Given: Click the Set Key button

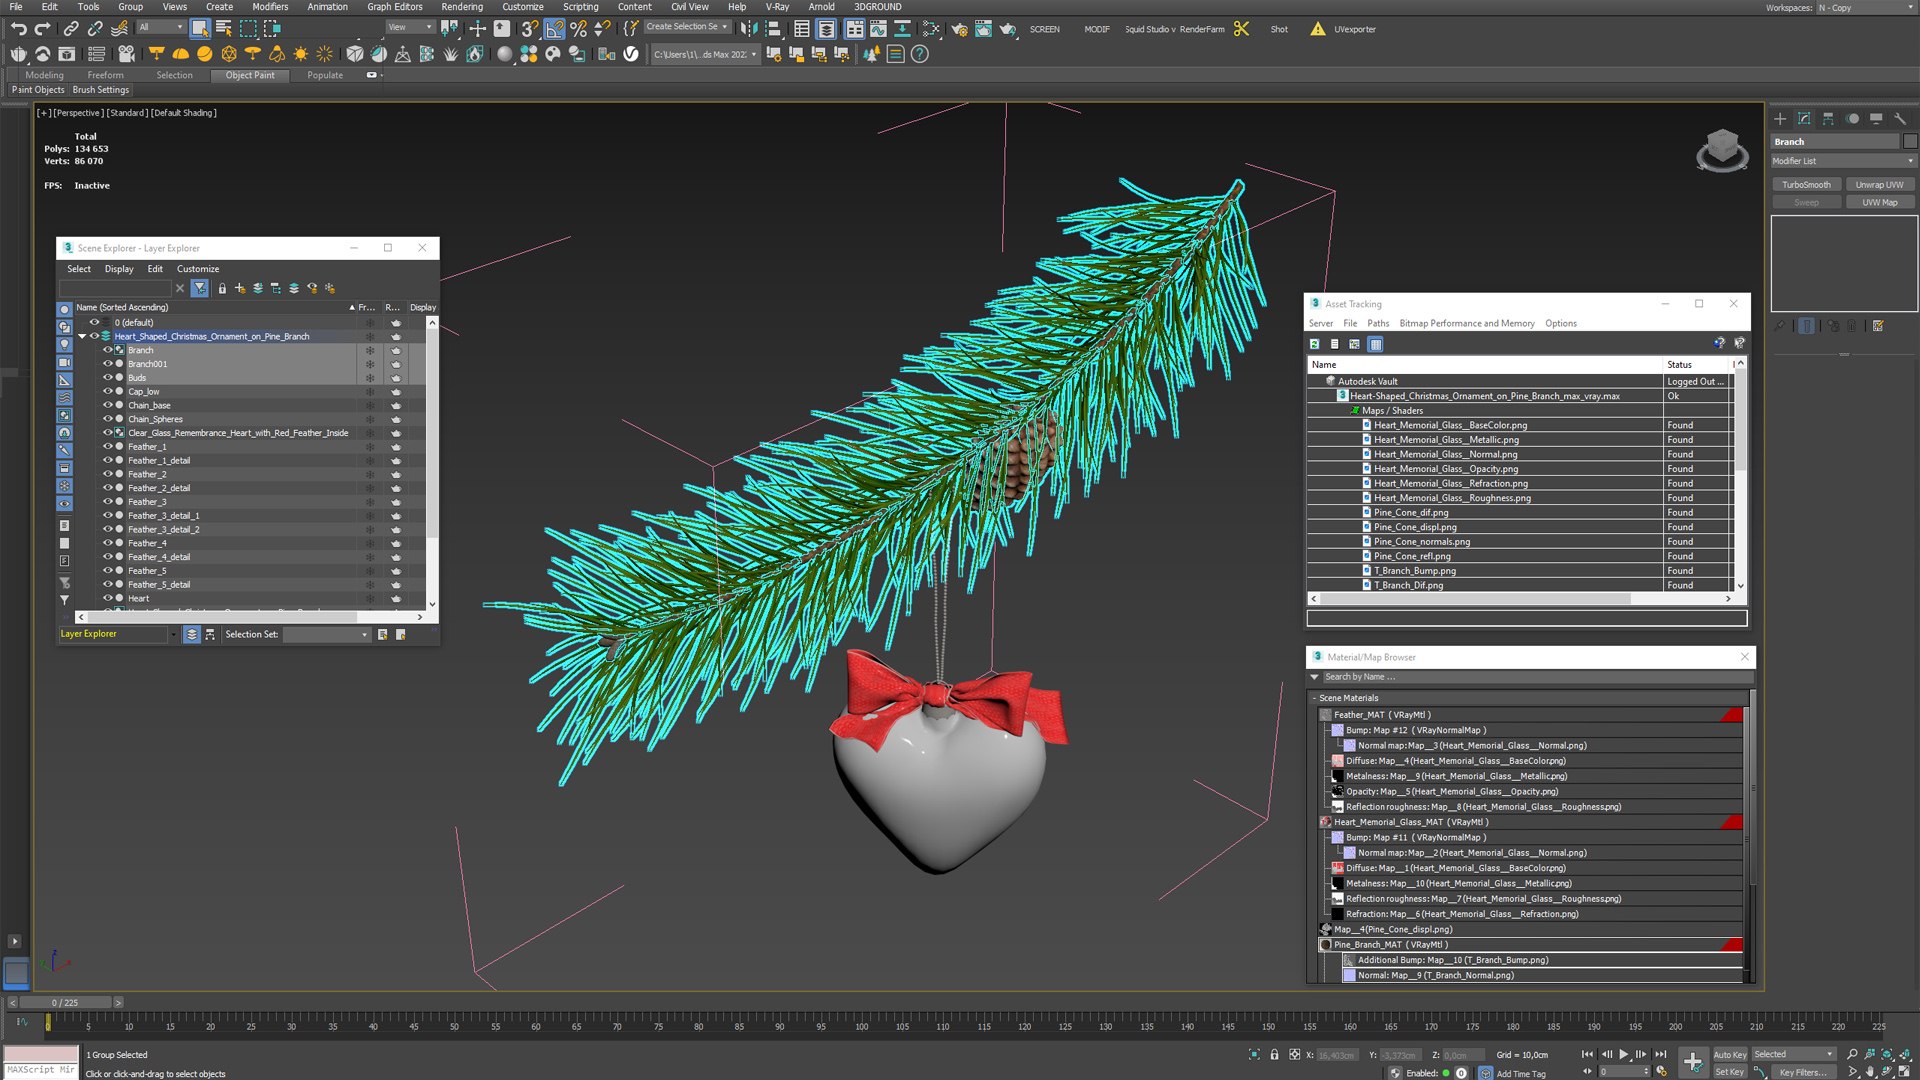Looking at the screenshot, I should click(1729, 1072).
